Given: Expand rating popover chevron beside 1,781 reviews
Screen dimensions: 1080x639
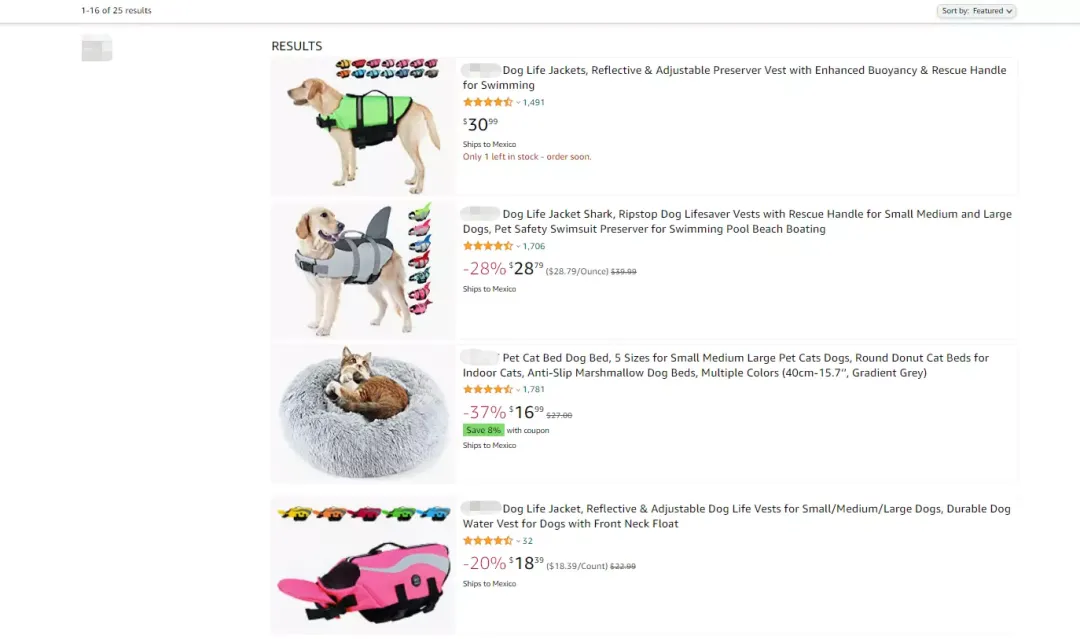Looking at the screenshot, I should 518,390.
